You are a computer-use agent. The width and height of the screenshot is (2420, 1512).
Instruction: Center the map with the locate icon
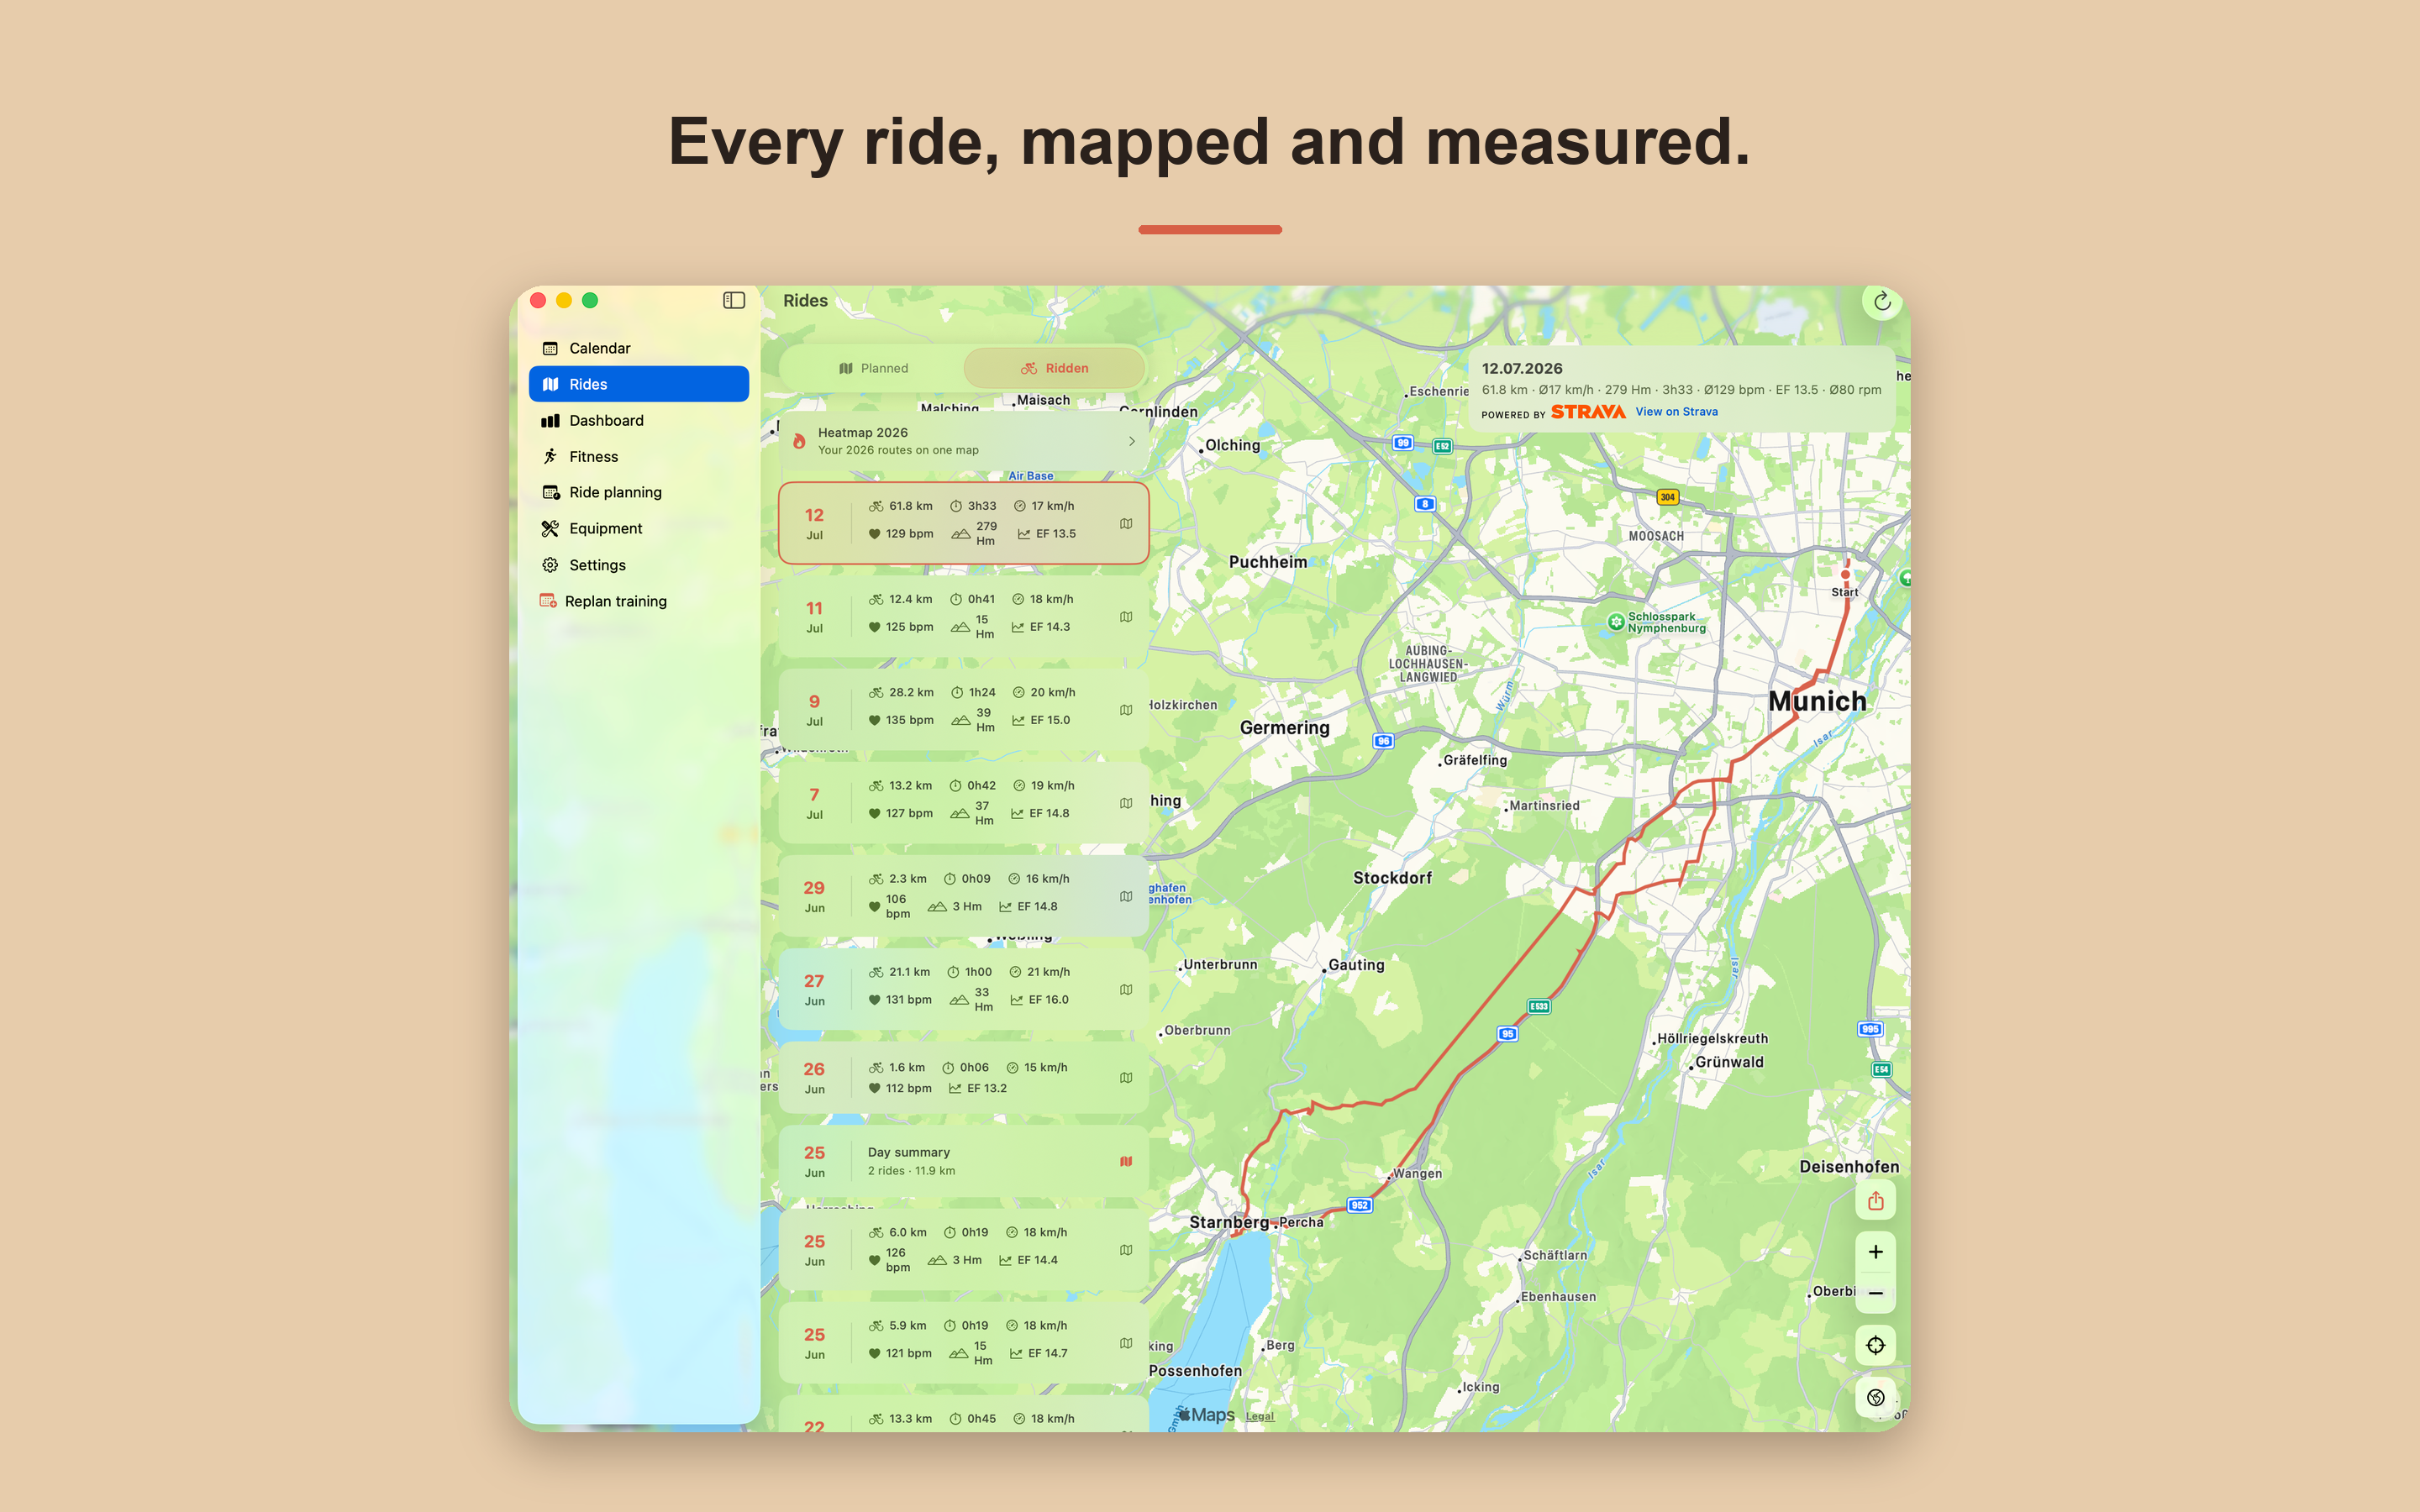(1875, 1345)
